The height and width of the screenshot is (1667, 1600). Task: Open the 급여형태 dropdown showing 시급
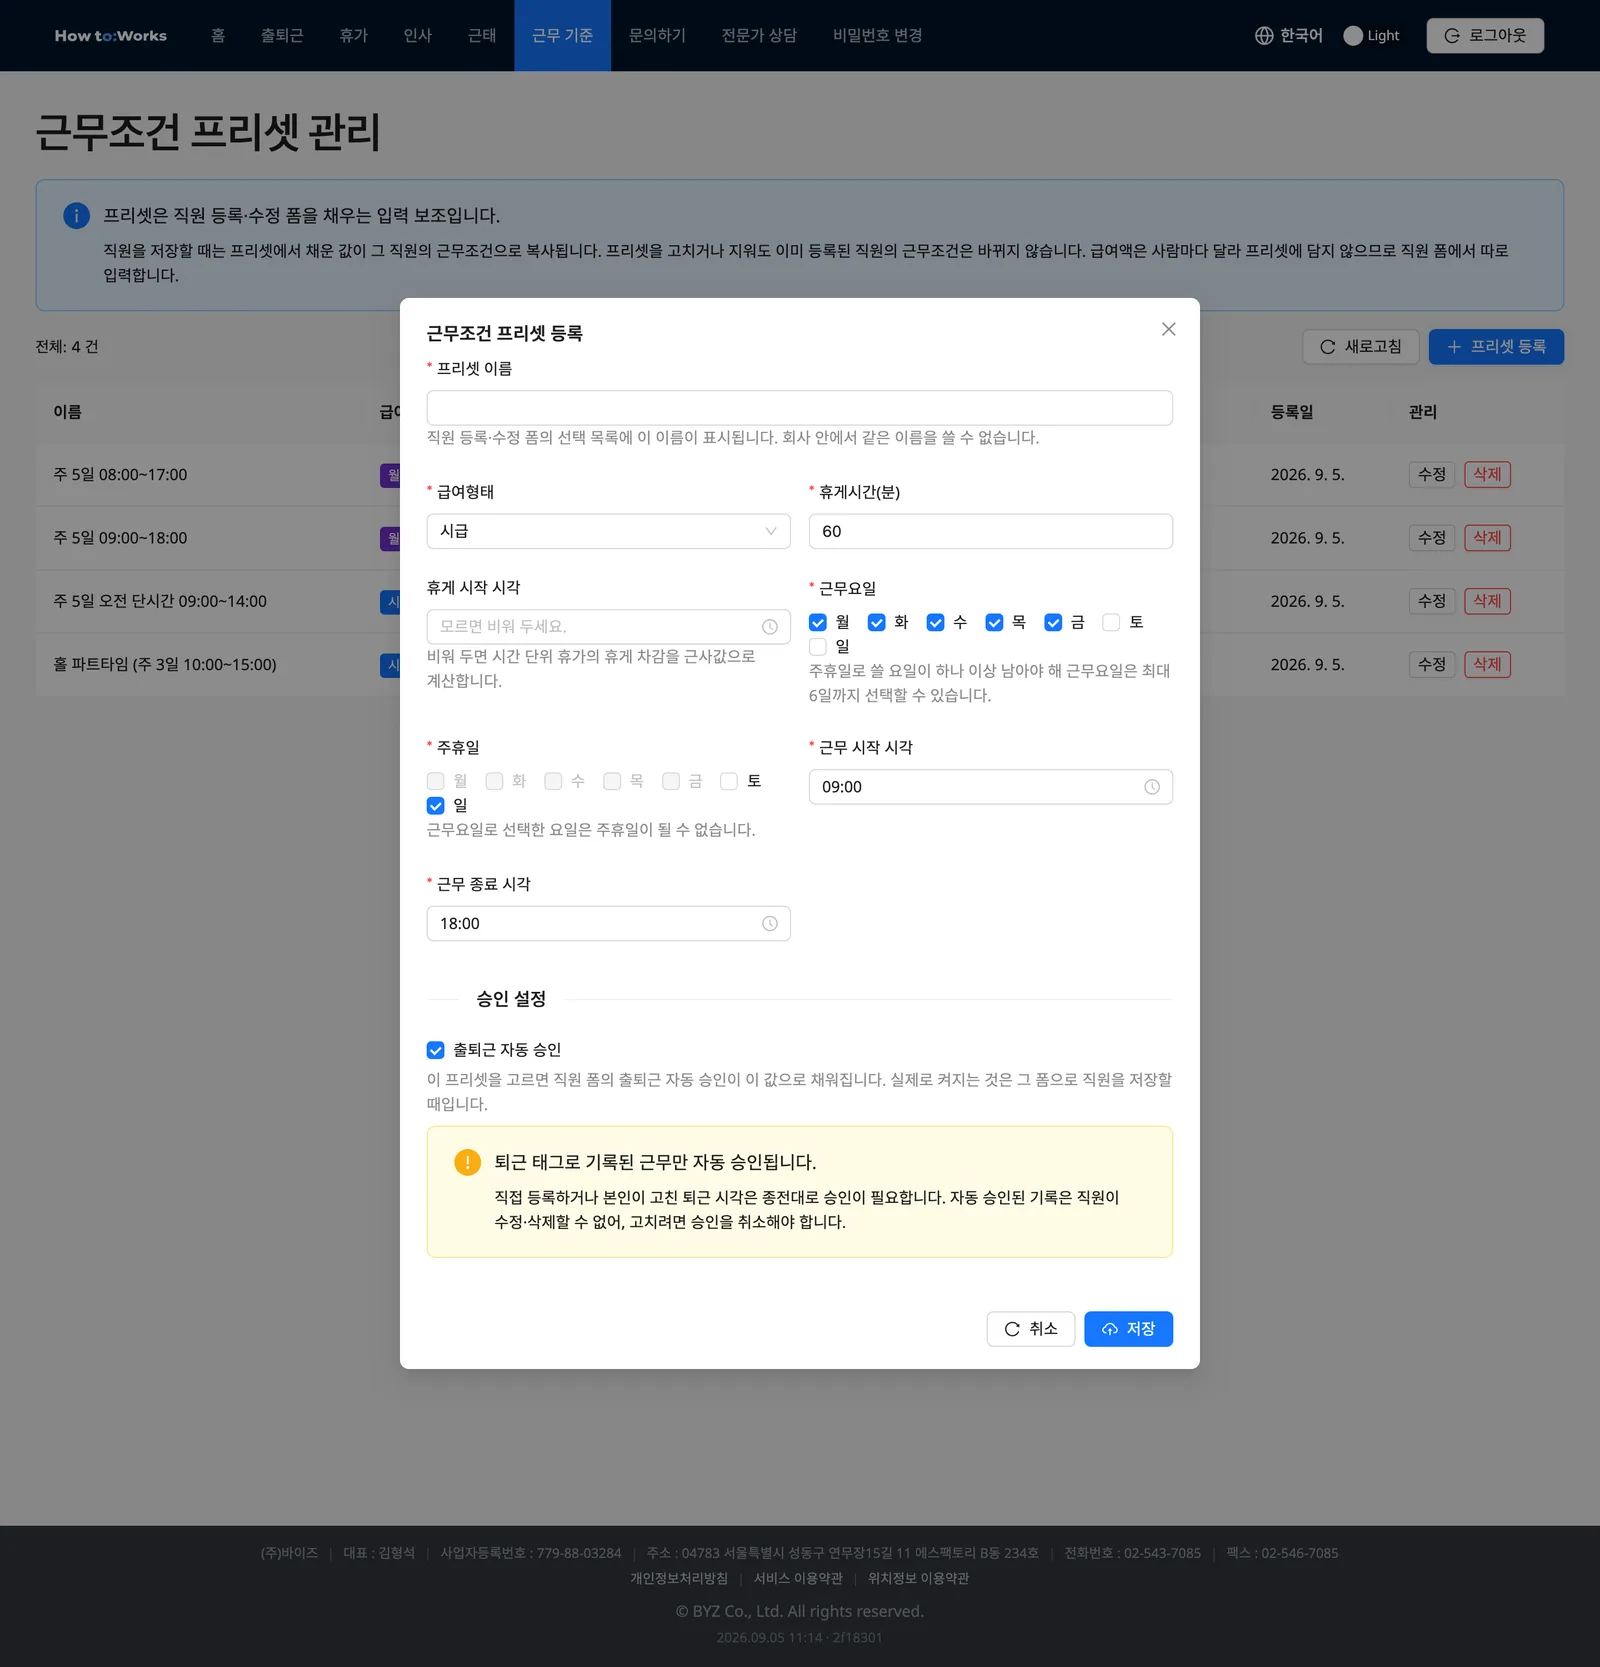coord(608,531)
